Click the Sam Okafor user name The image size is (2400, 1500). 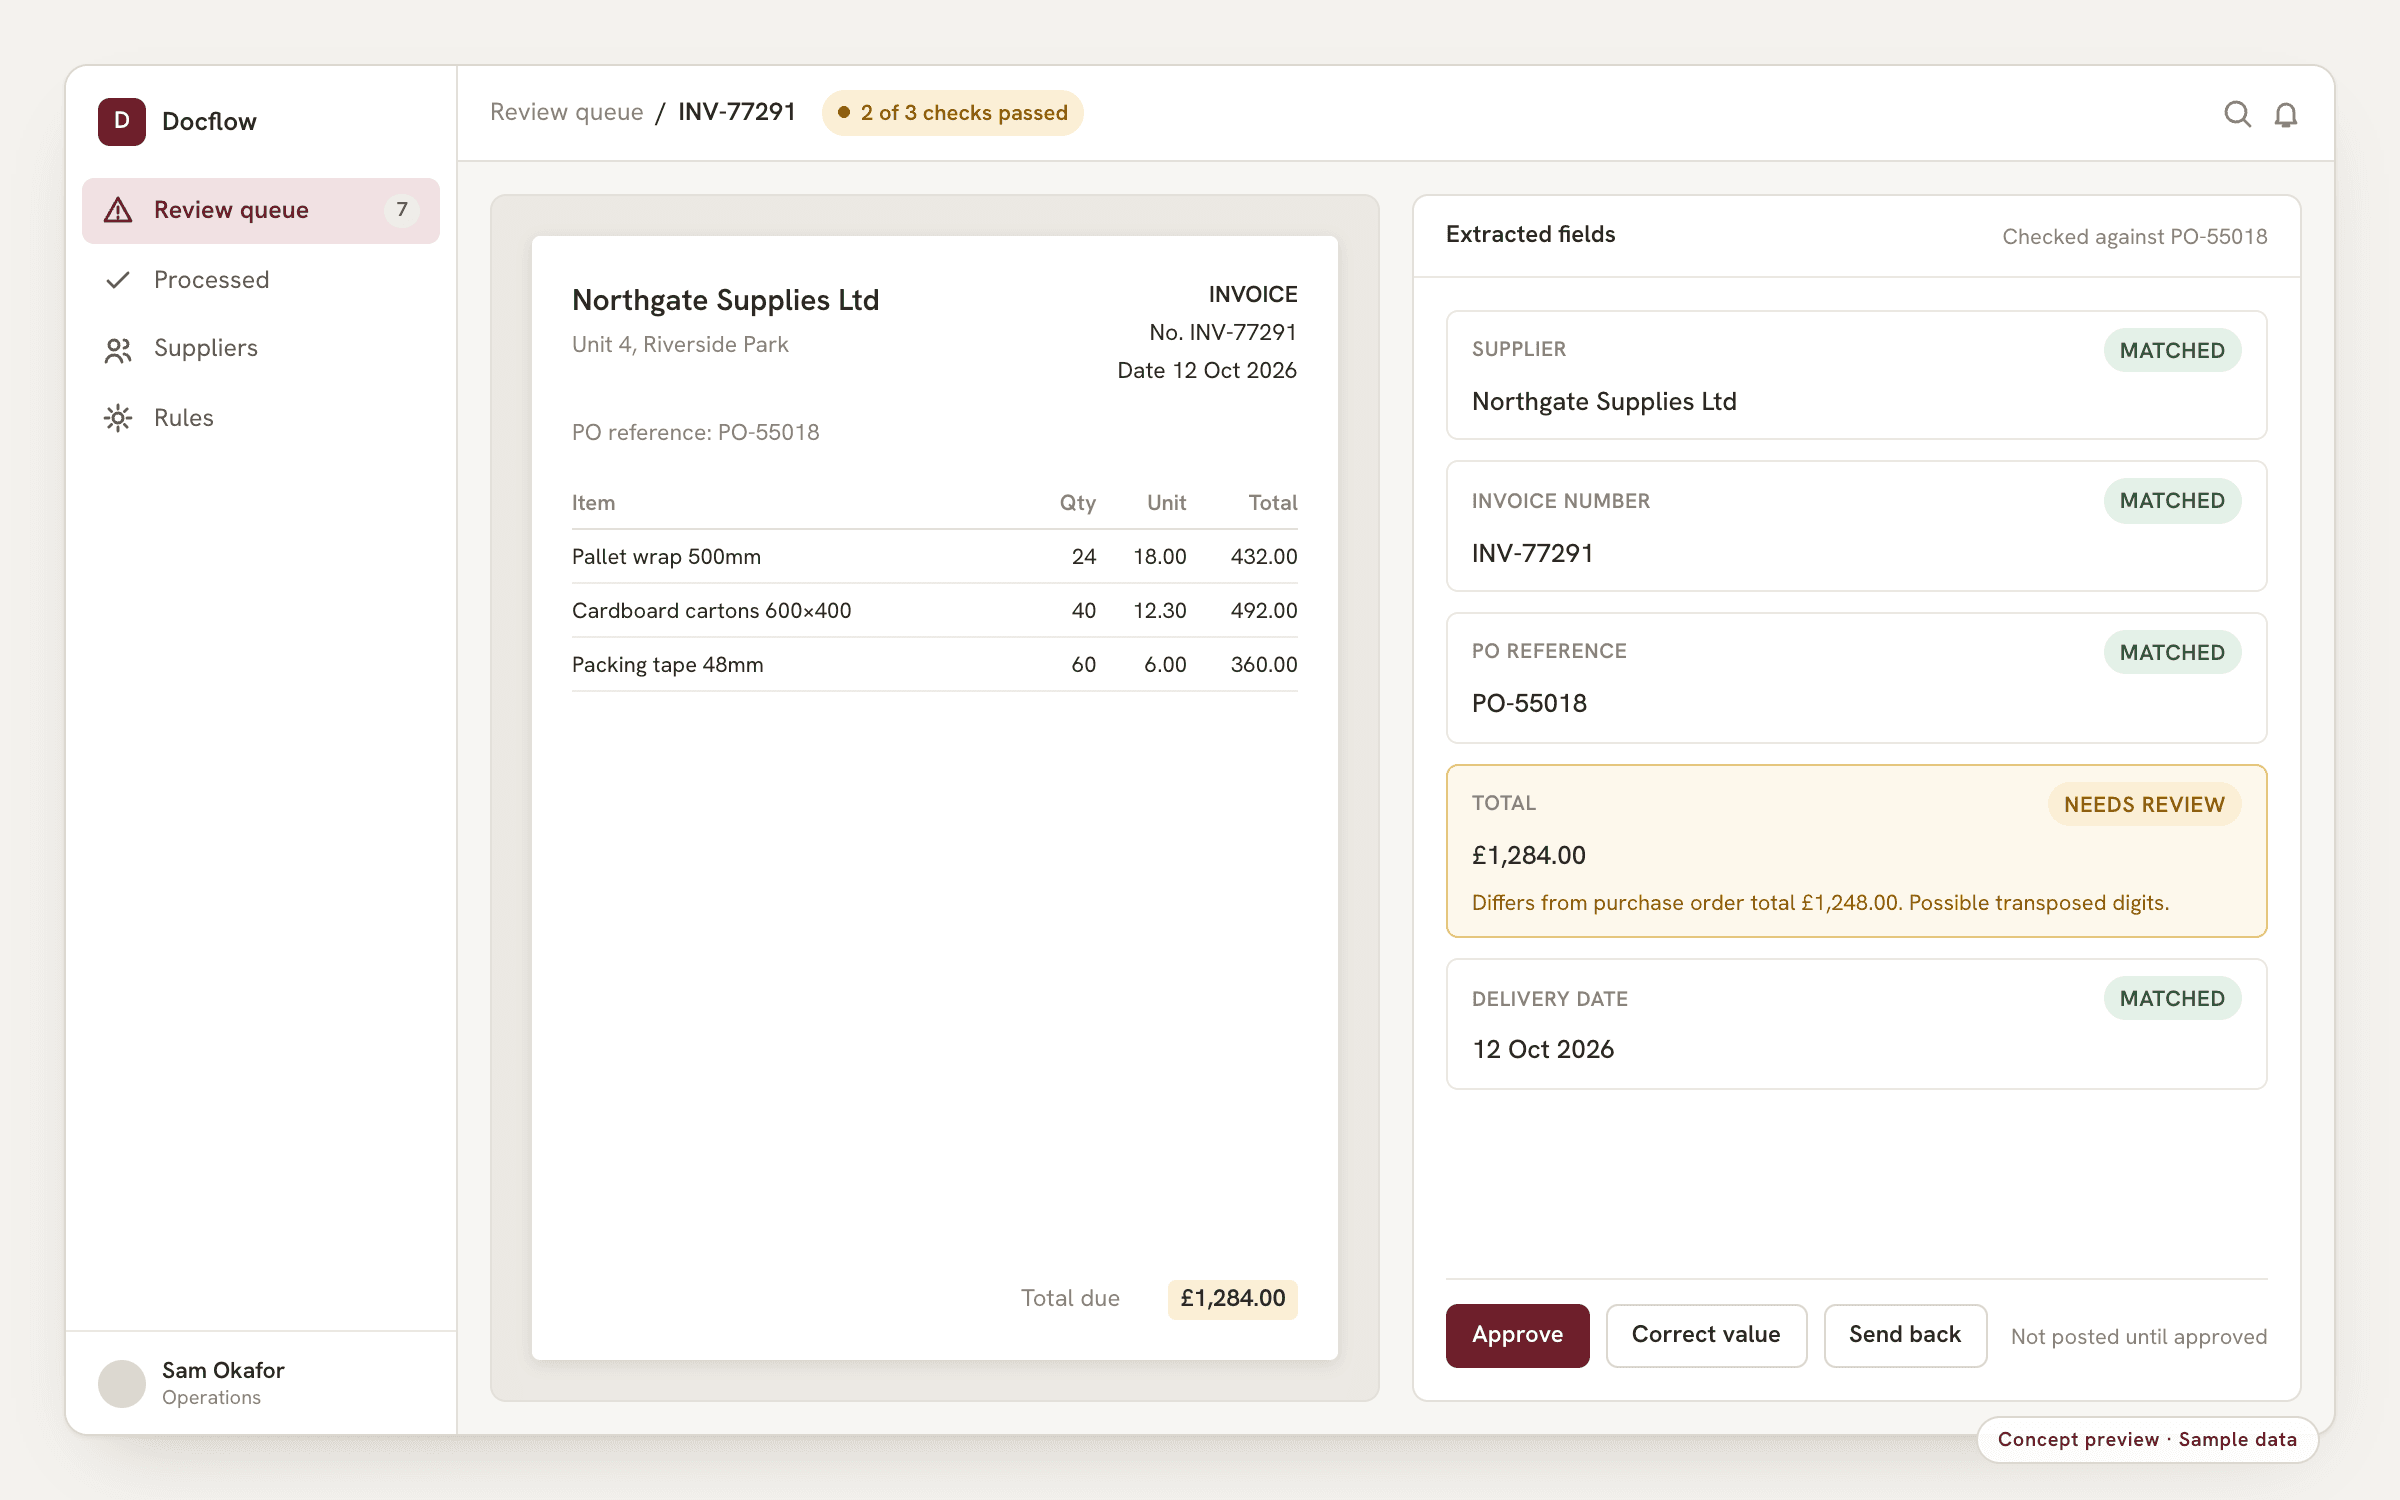coord(223,1370)
